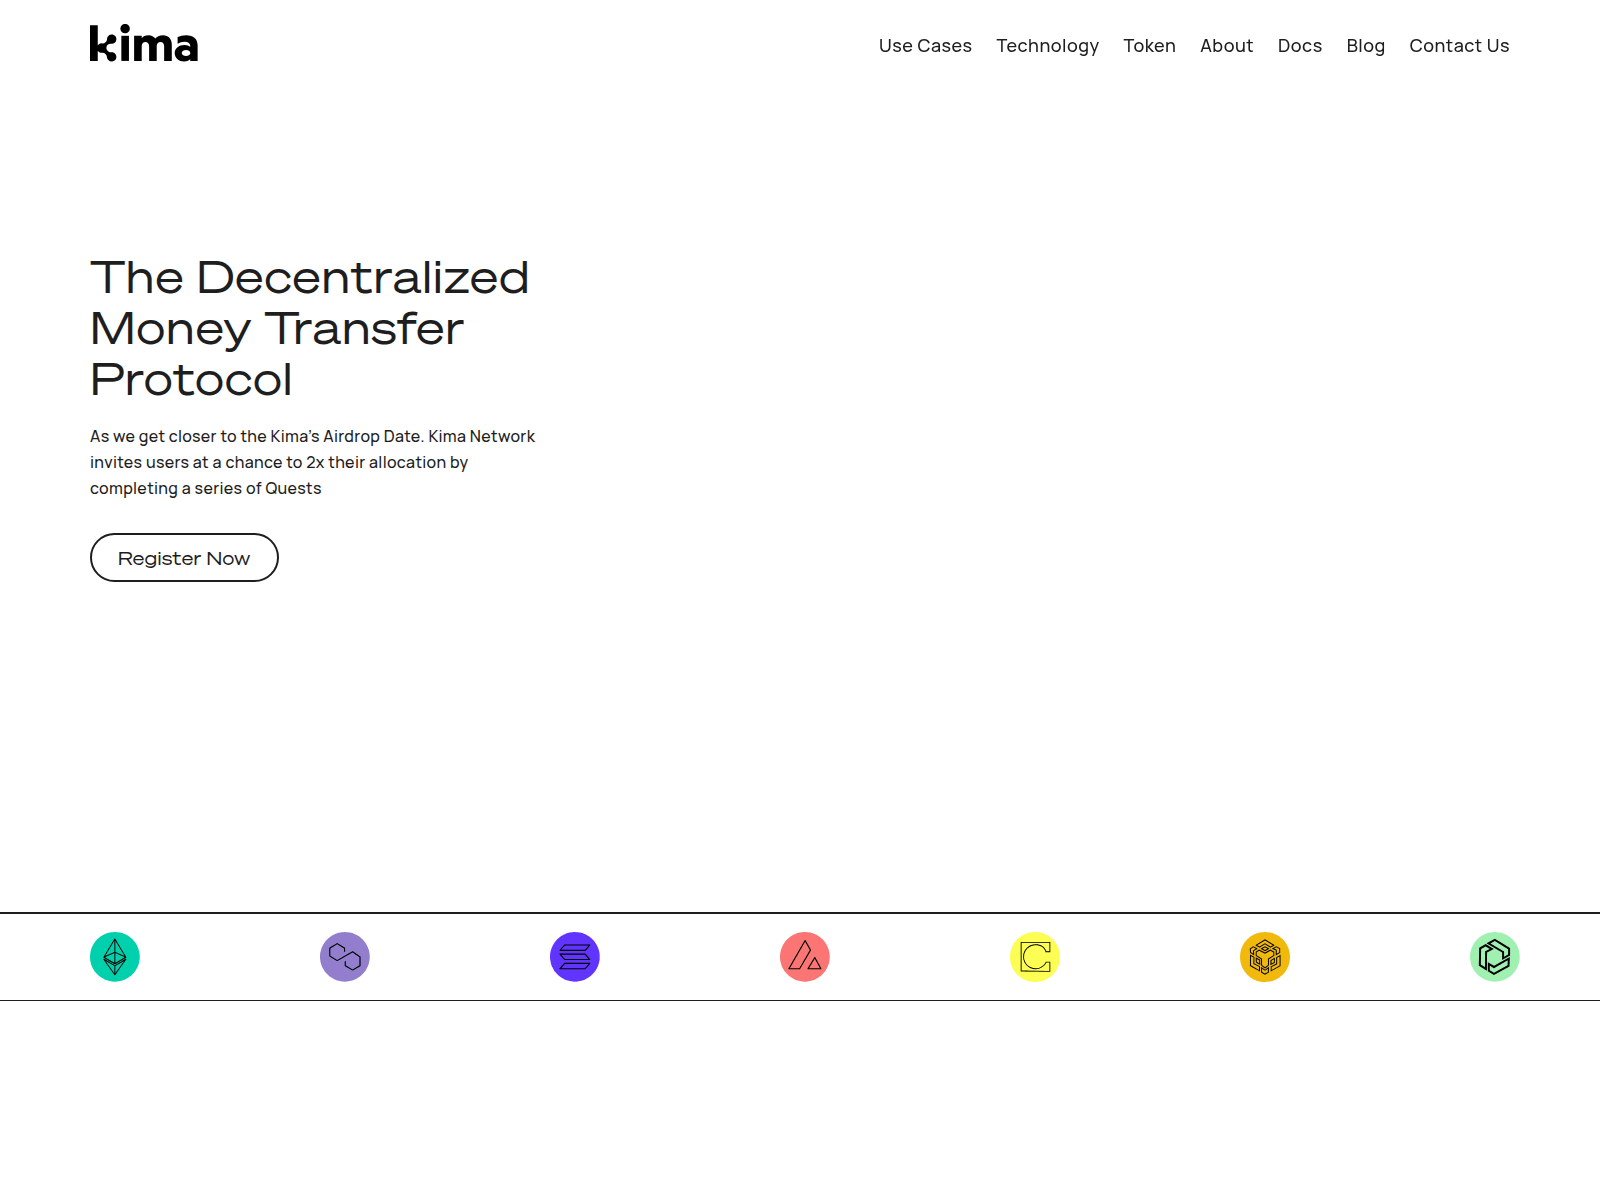Select the red Avalanche chain icon
The height and width of the screenshot is (1200, 1600).
click(805, 957)
